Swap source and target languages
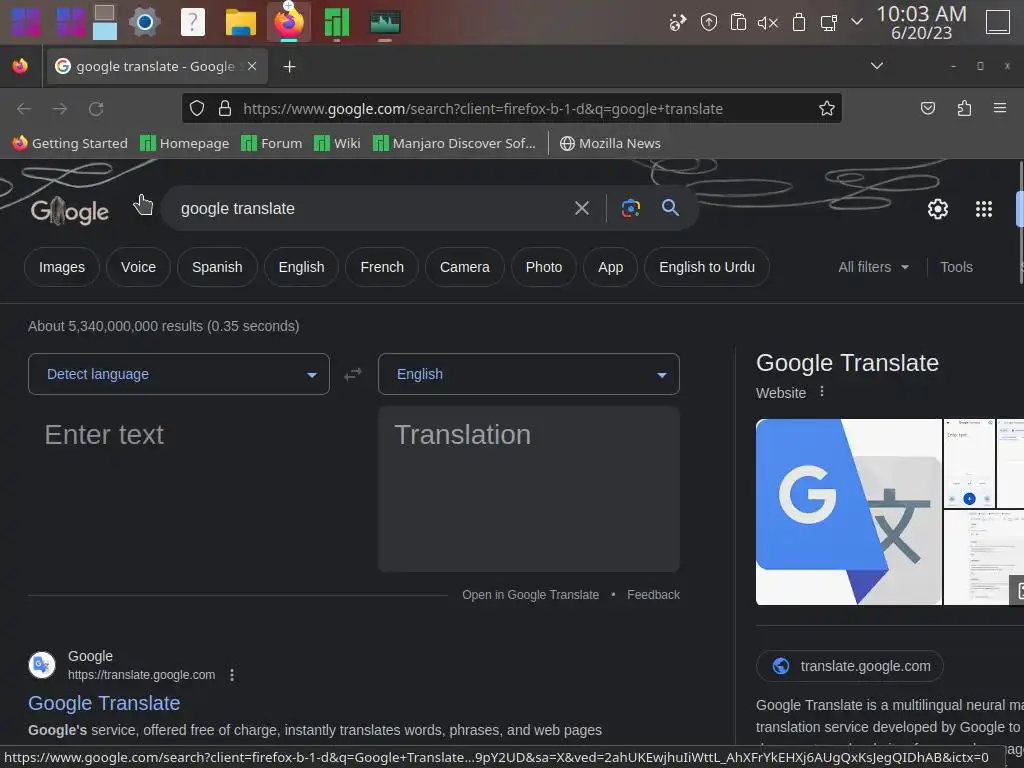 pyautogui.click(x=353, y=374)
